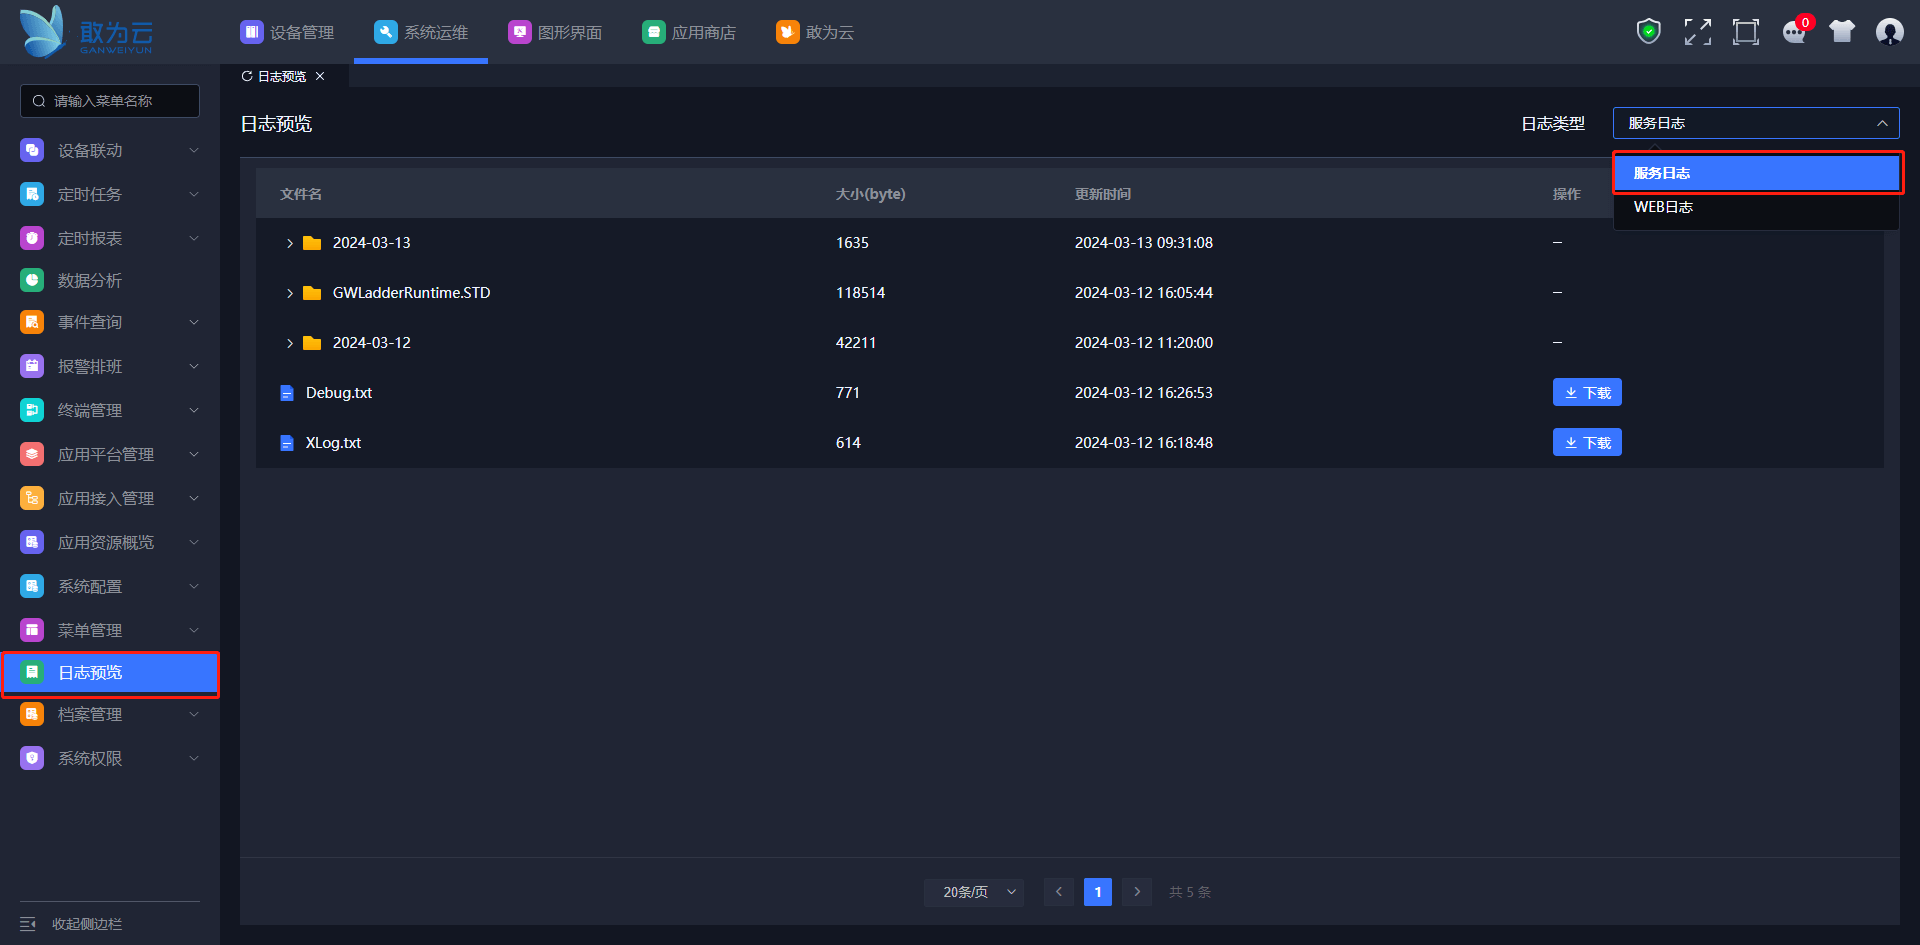
Task: Click the 终端管理 sidebar icon
Action: (32, 410)
